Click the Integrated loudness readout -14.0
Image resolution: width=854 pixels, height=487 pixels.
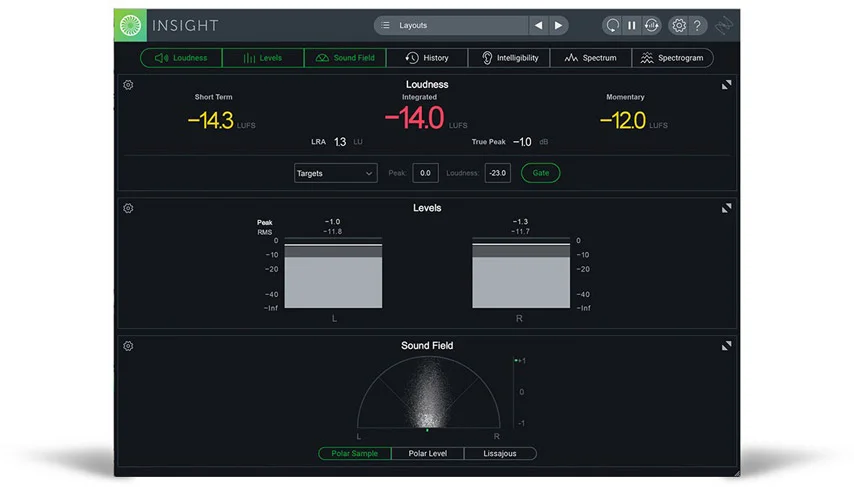tap(414, 118)
